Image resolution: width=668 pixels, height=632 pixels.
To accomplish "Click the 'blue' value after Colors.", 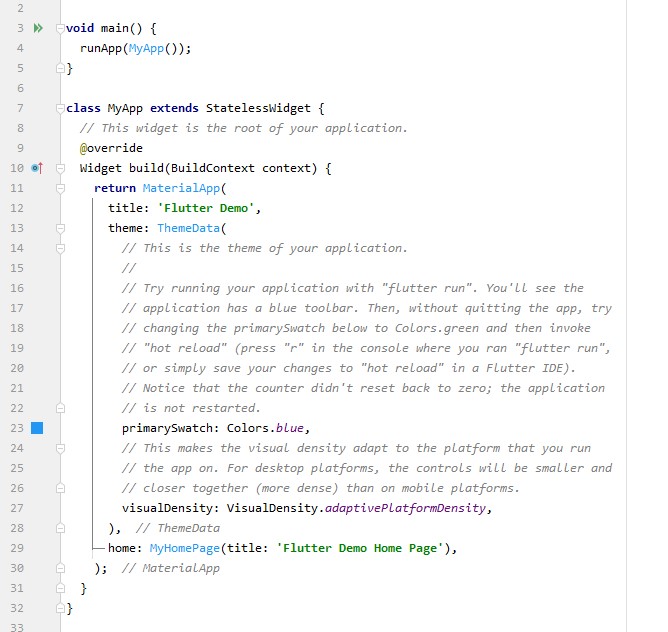I will (x=290, y=428).
